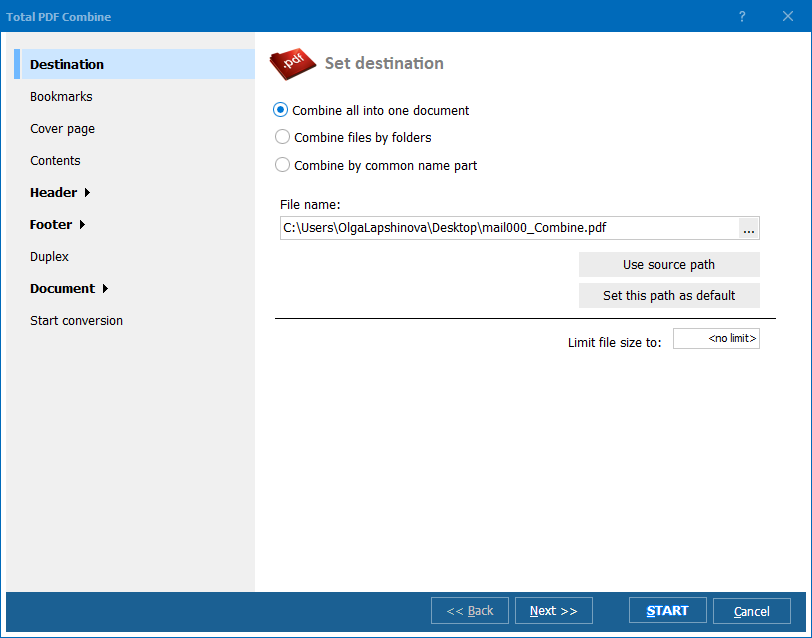Switch to Duplex settings

(x=49, y=257)
